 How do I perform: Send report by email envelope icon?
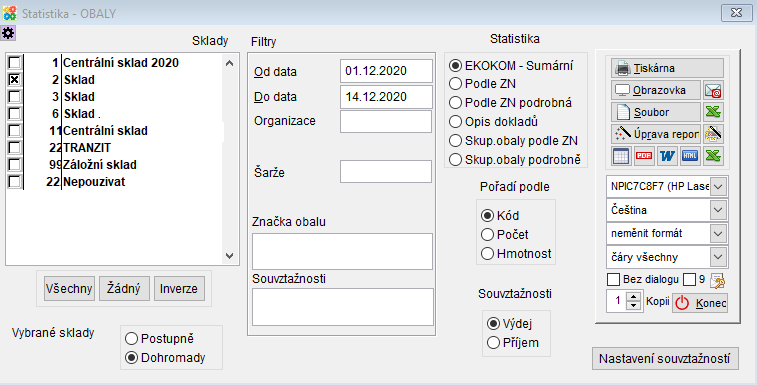pos(713,90)
